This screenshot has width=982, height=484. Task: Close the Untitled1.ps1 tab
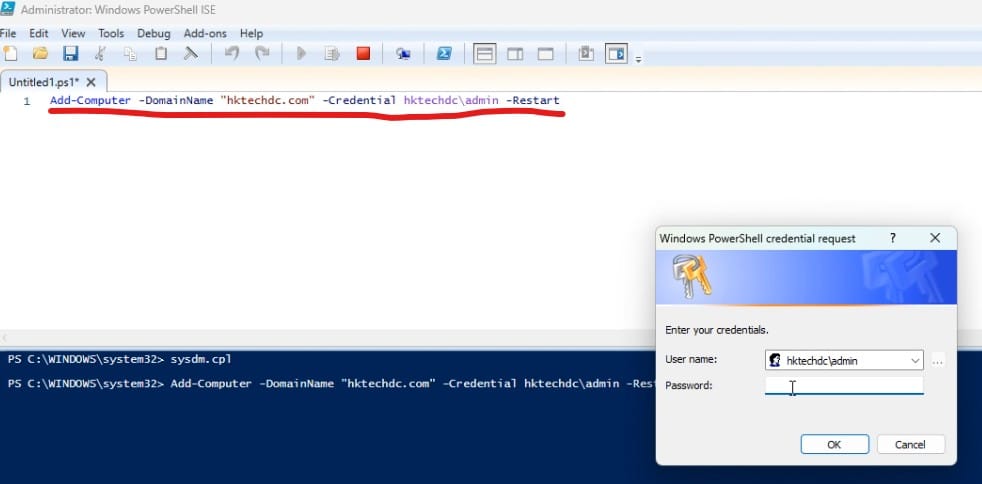coord(91,82)
